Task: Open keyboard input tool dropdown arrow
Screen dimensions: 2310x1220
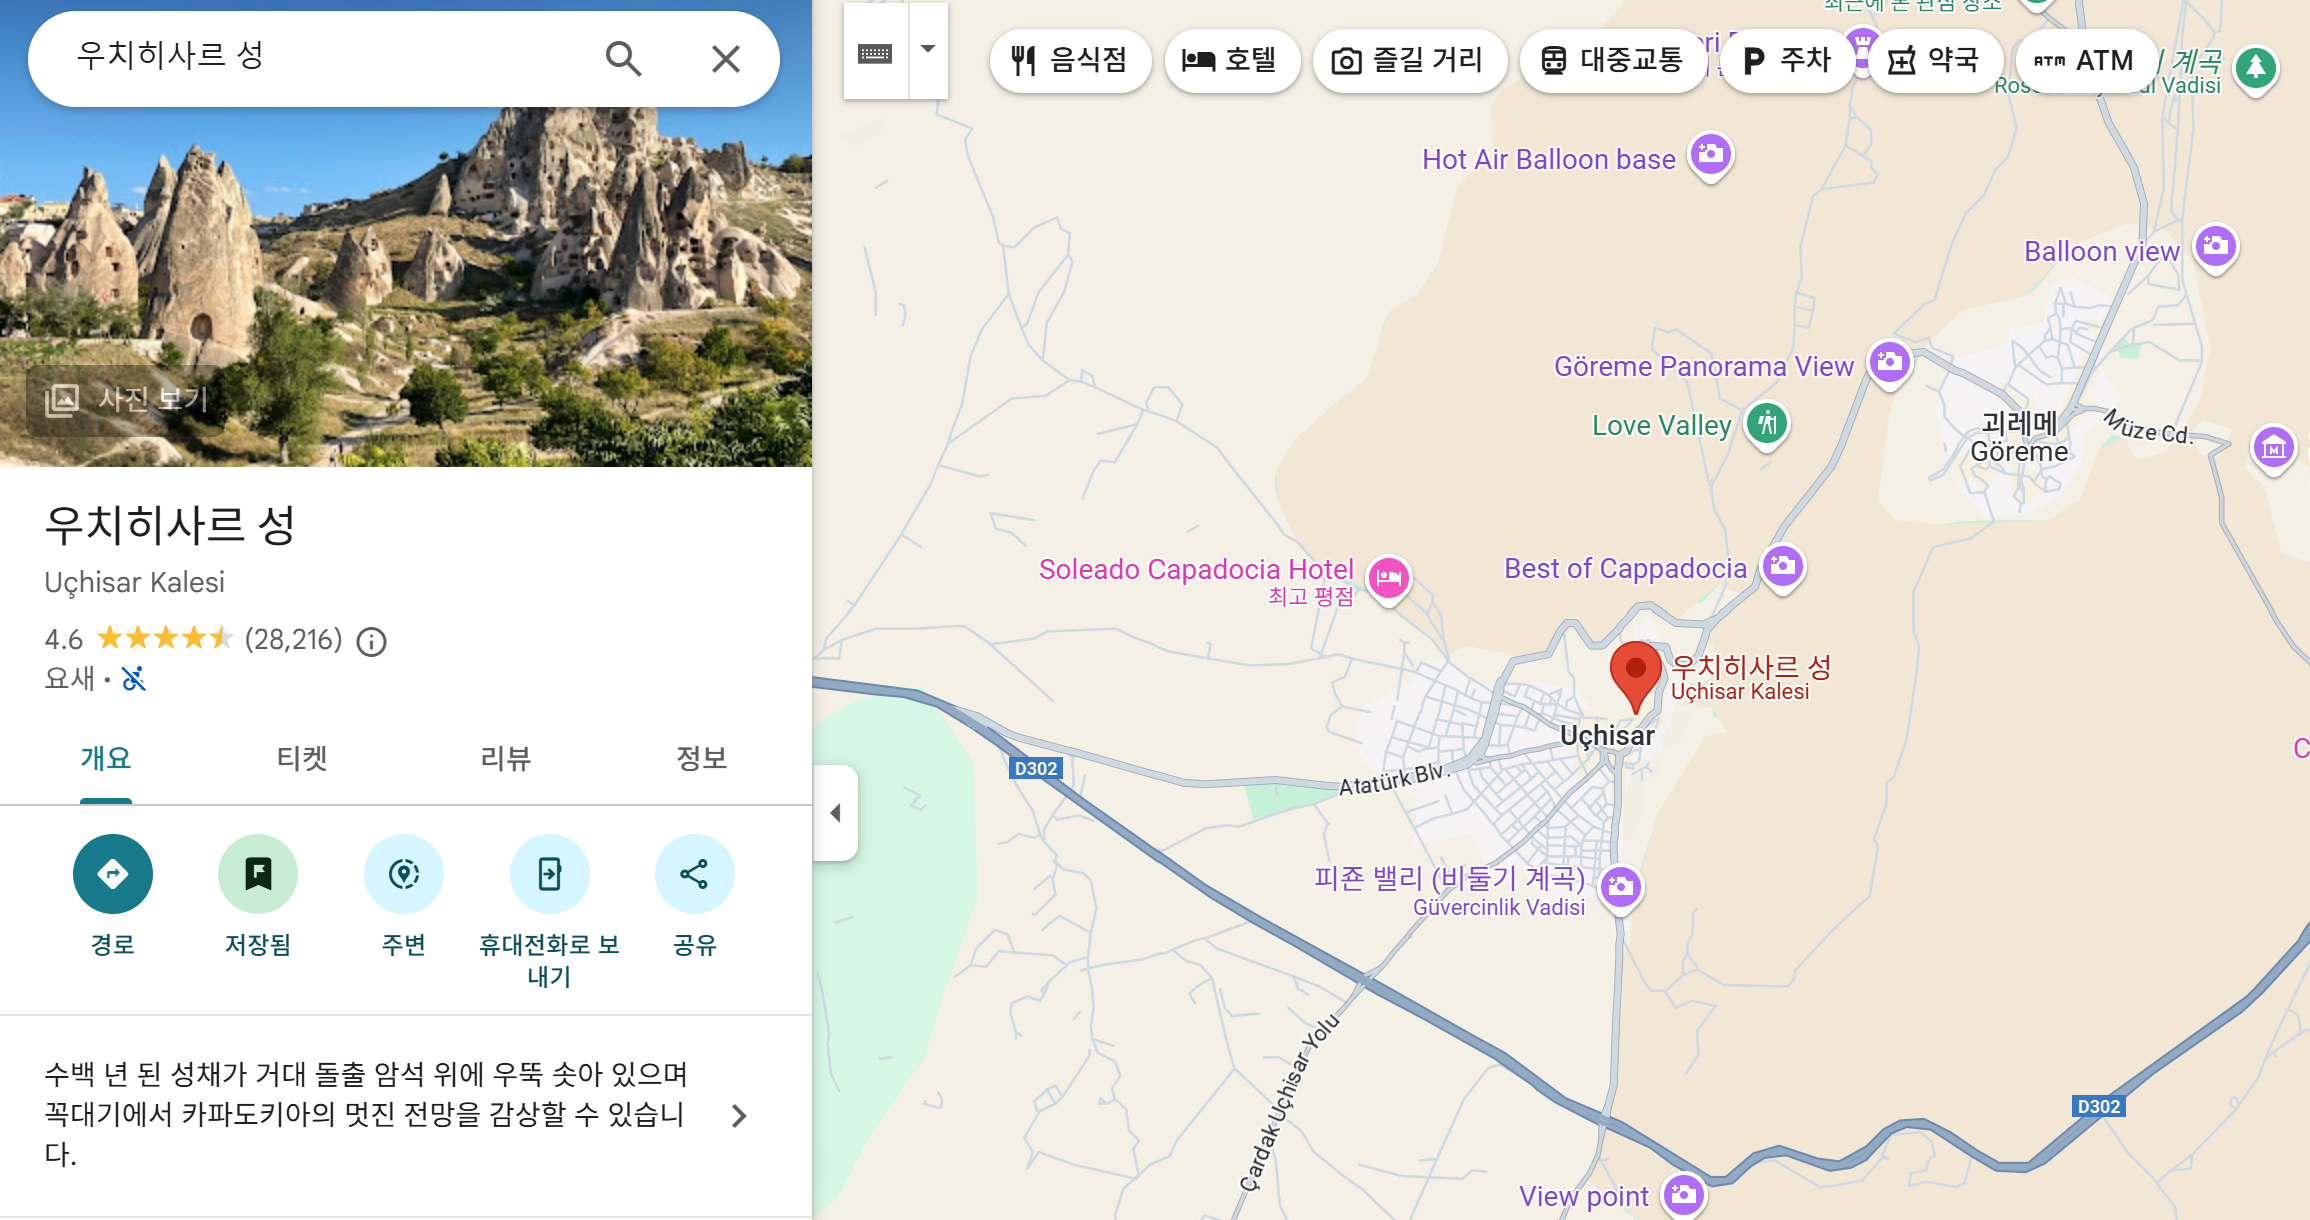Action: tap(928, 50)
